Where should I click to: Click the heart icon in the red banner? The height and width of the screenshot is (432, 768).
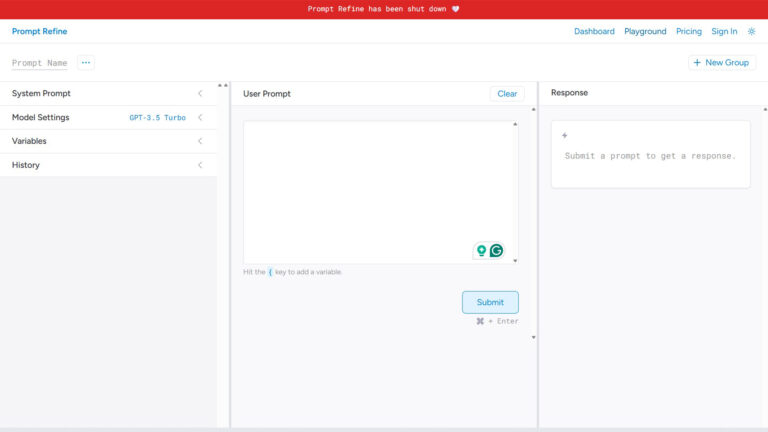click(x=456, y=9)
